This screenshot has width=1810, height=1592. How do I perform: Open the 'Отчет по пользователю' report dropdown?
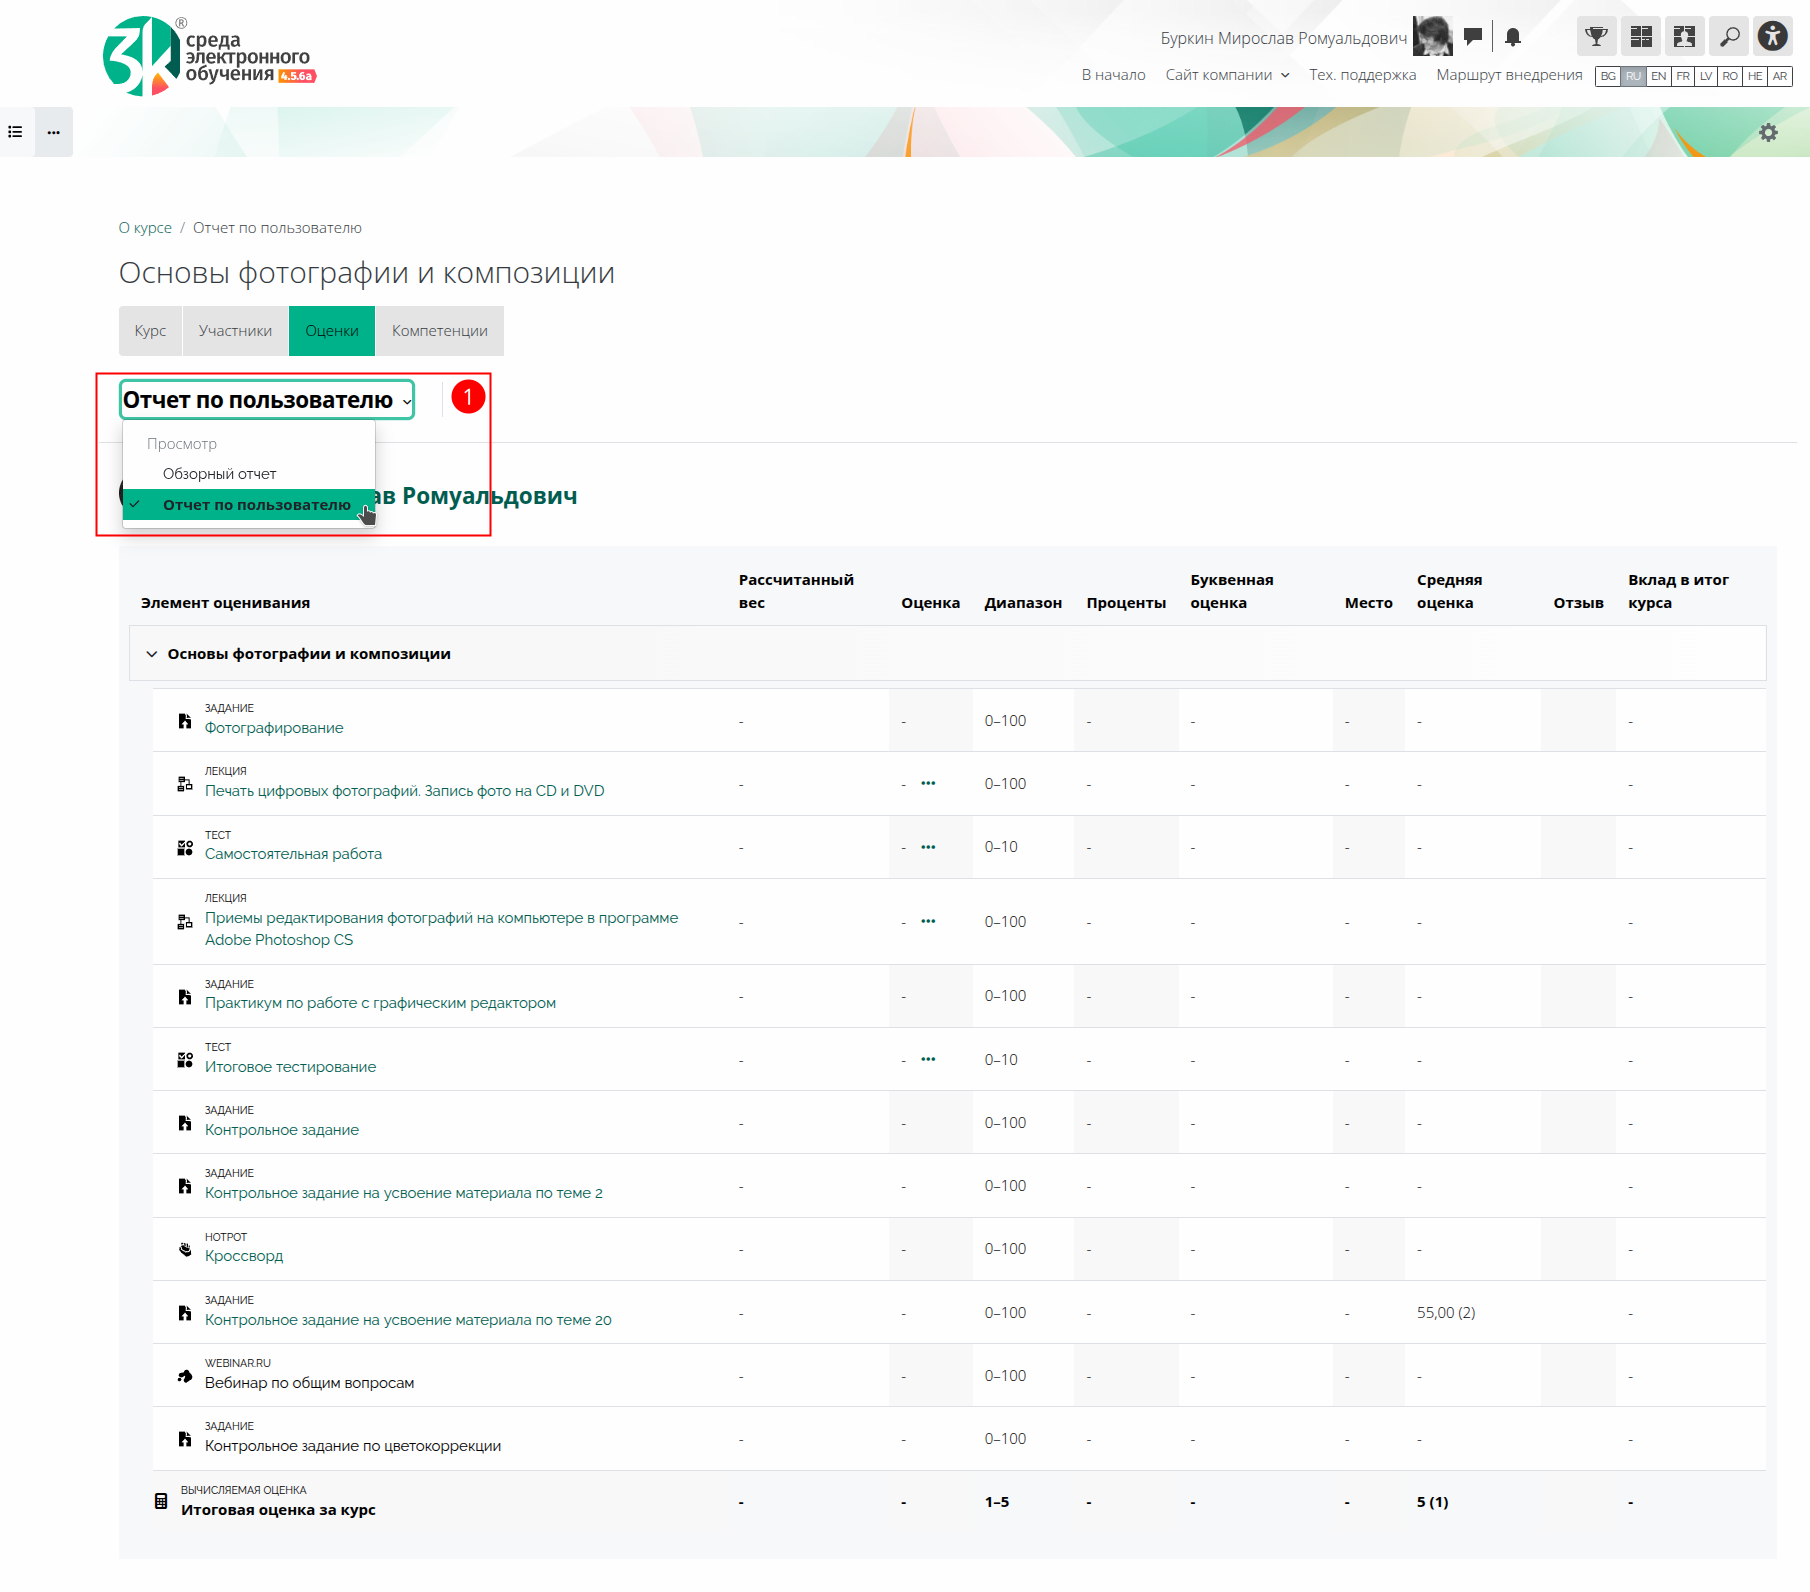click(x=266, y=400)
